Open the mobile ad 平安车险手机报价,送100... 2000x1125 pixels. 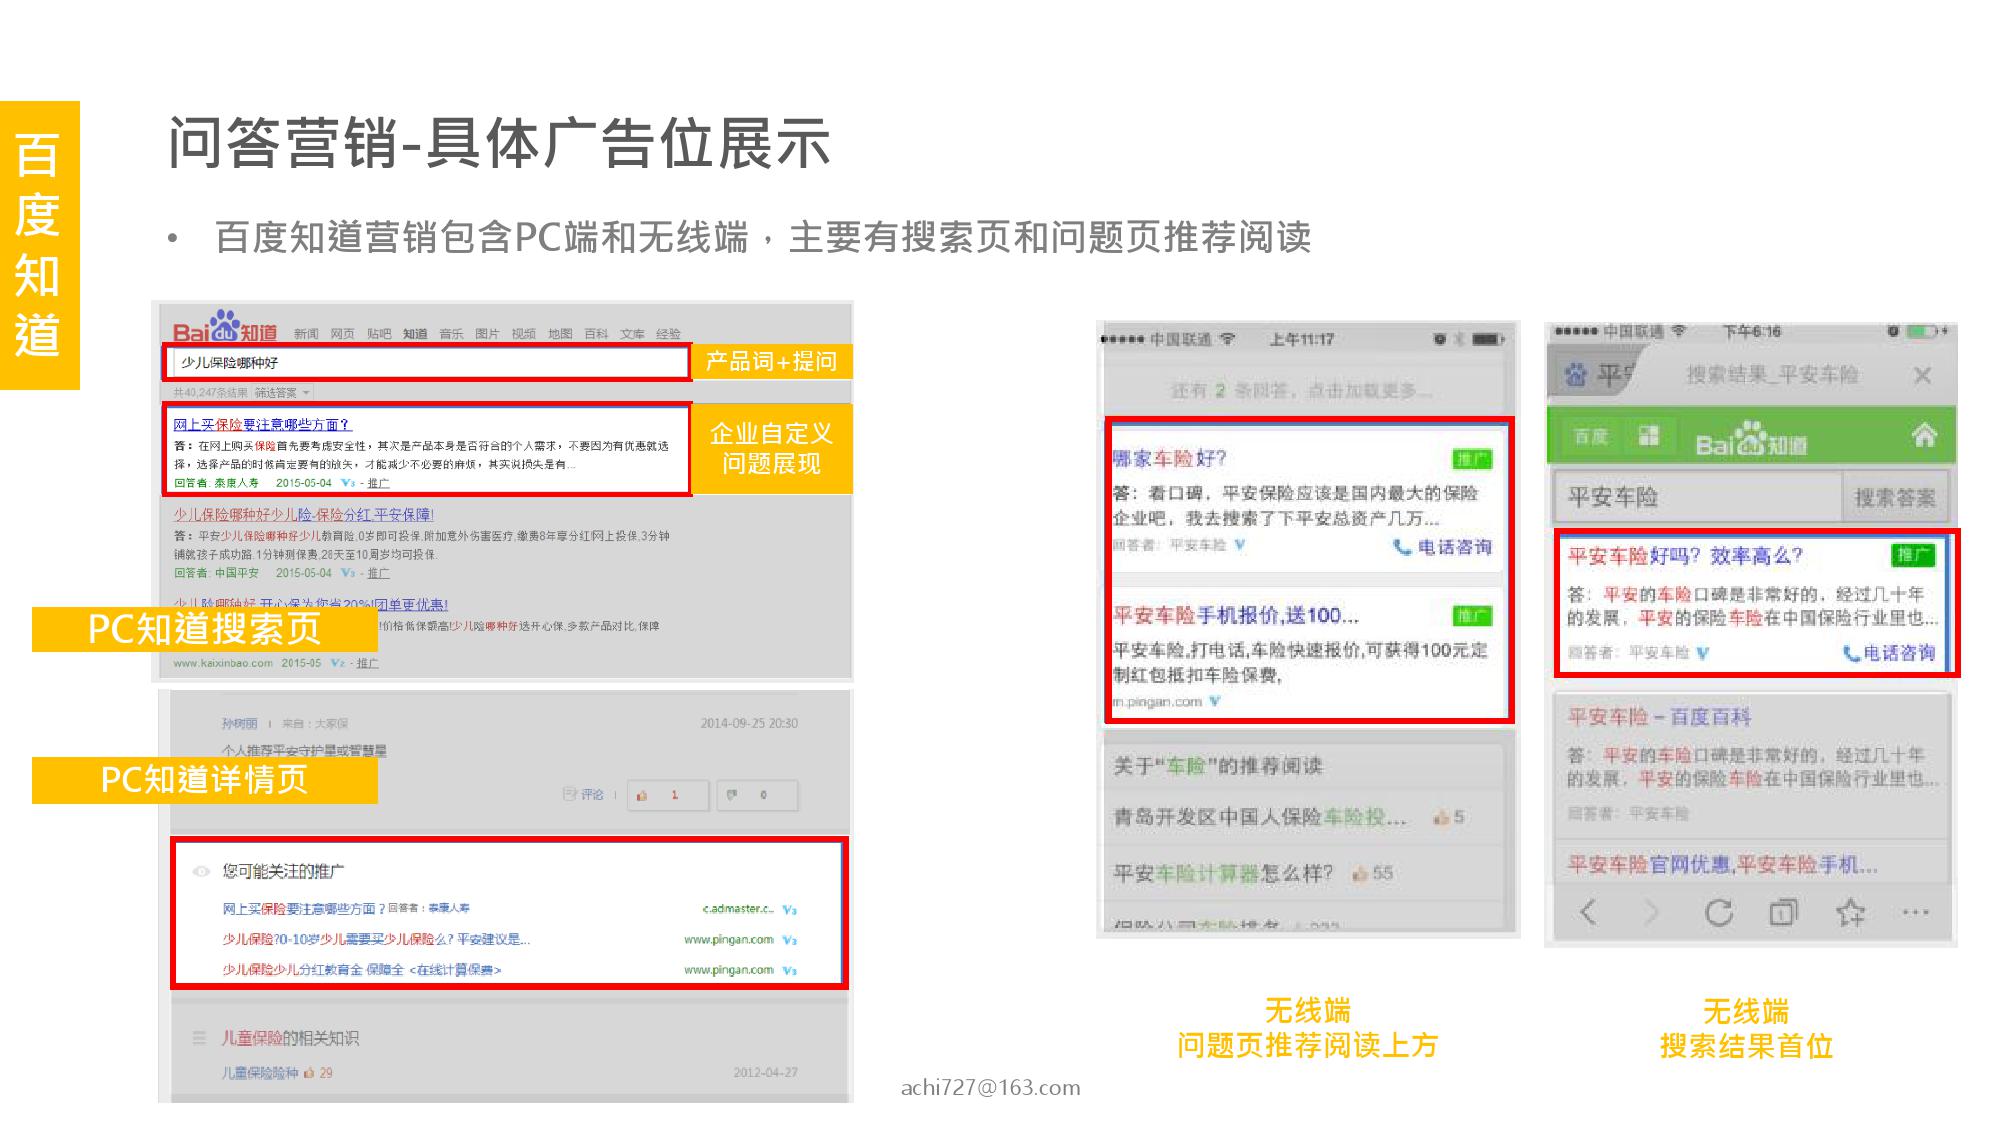click(1236, 615)
